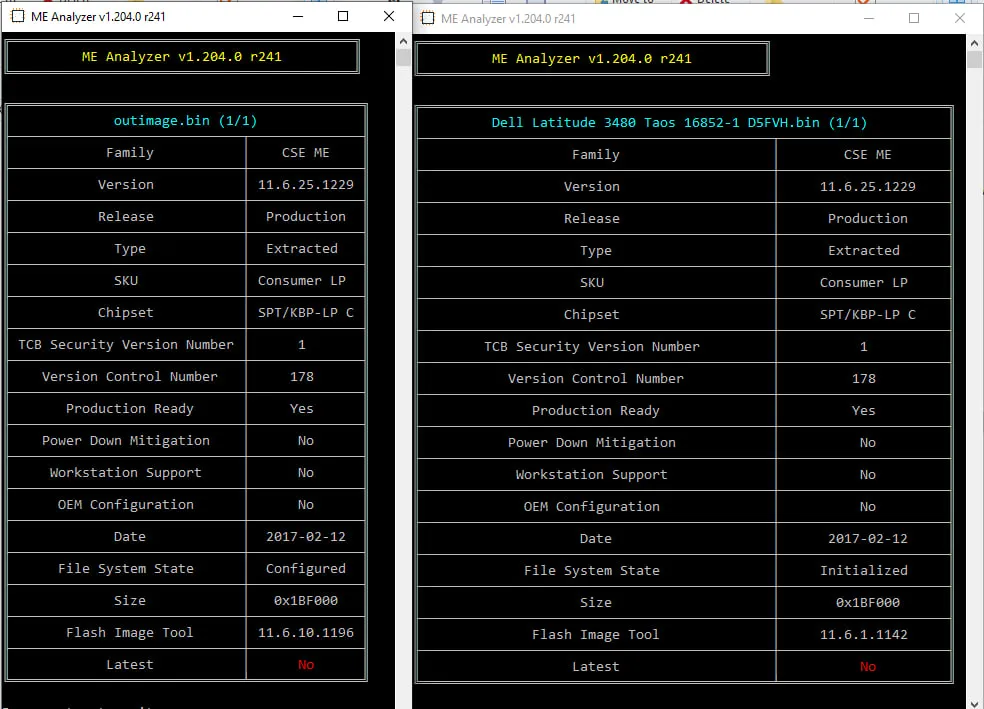Viewport: 984px width, 709px height.
Task: Minimize the left ME Analyzer window
Action: 298,16
